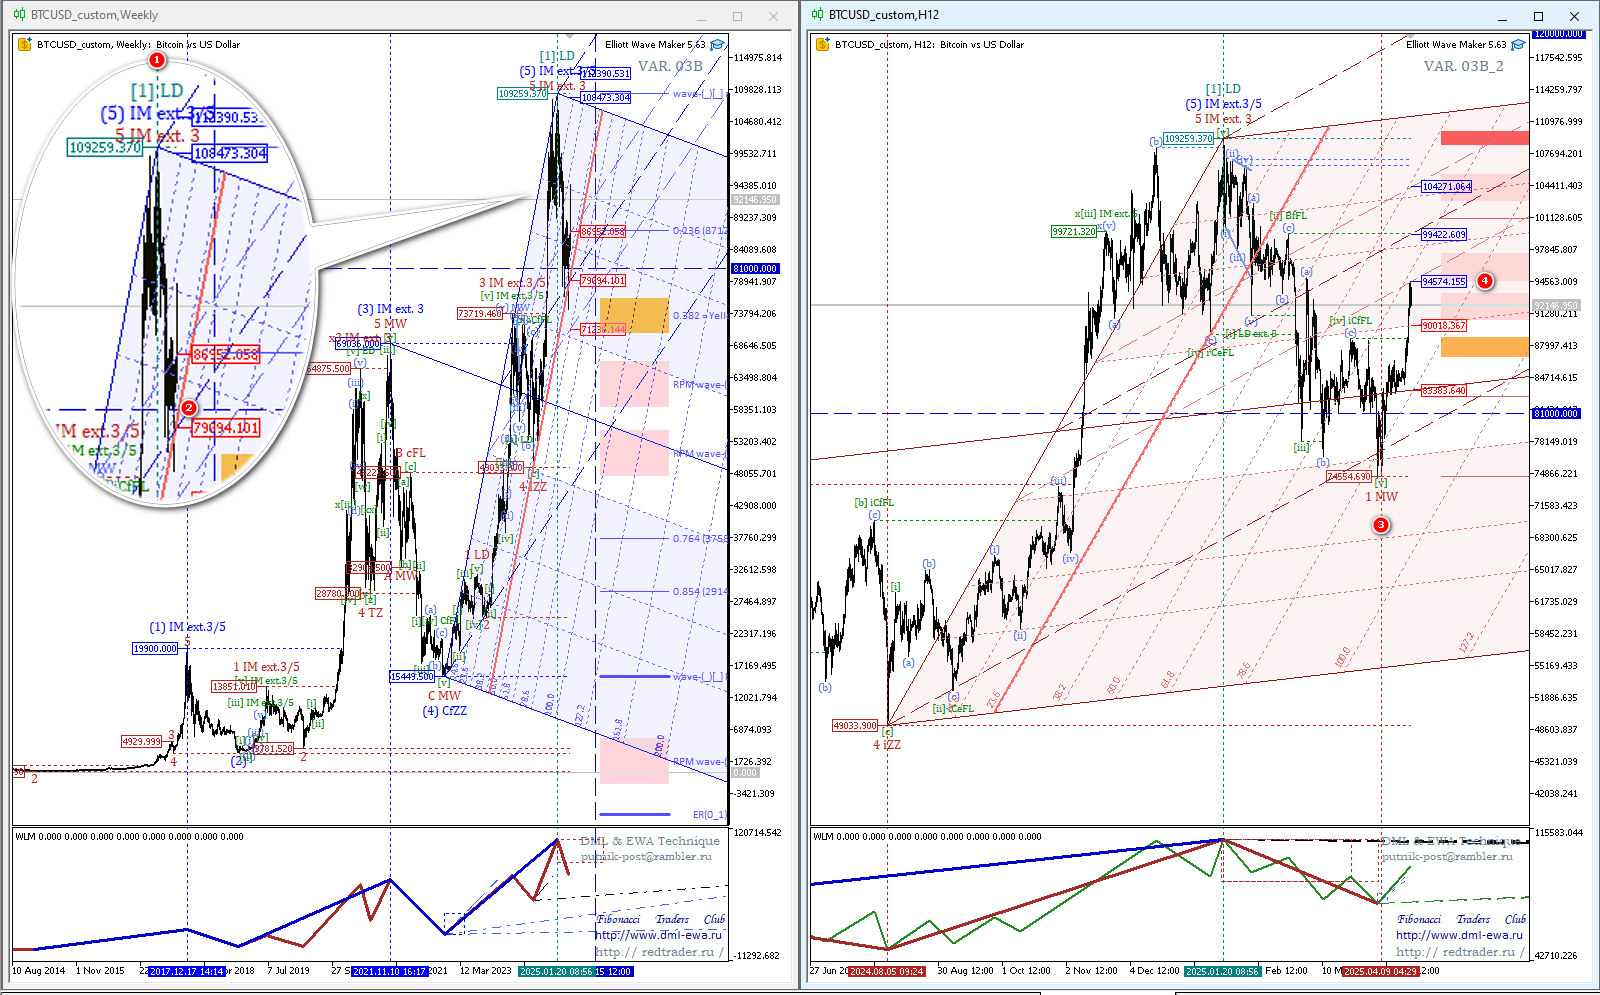Click the candlestick icon in the H12 window title

pyautogui.click(x=818, y=15)
